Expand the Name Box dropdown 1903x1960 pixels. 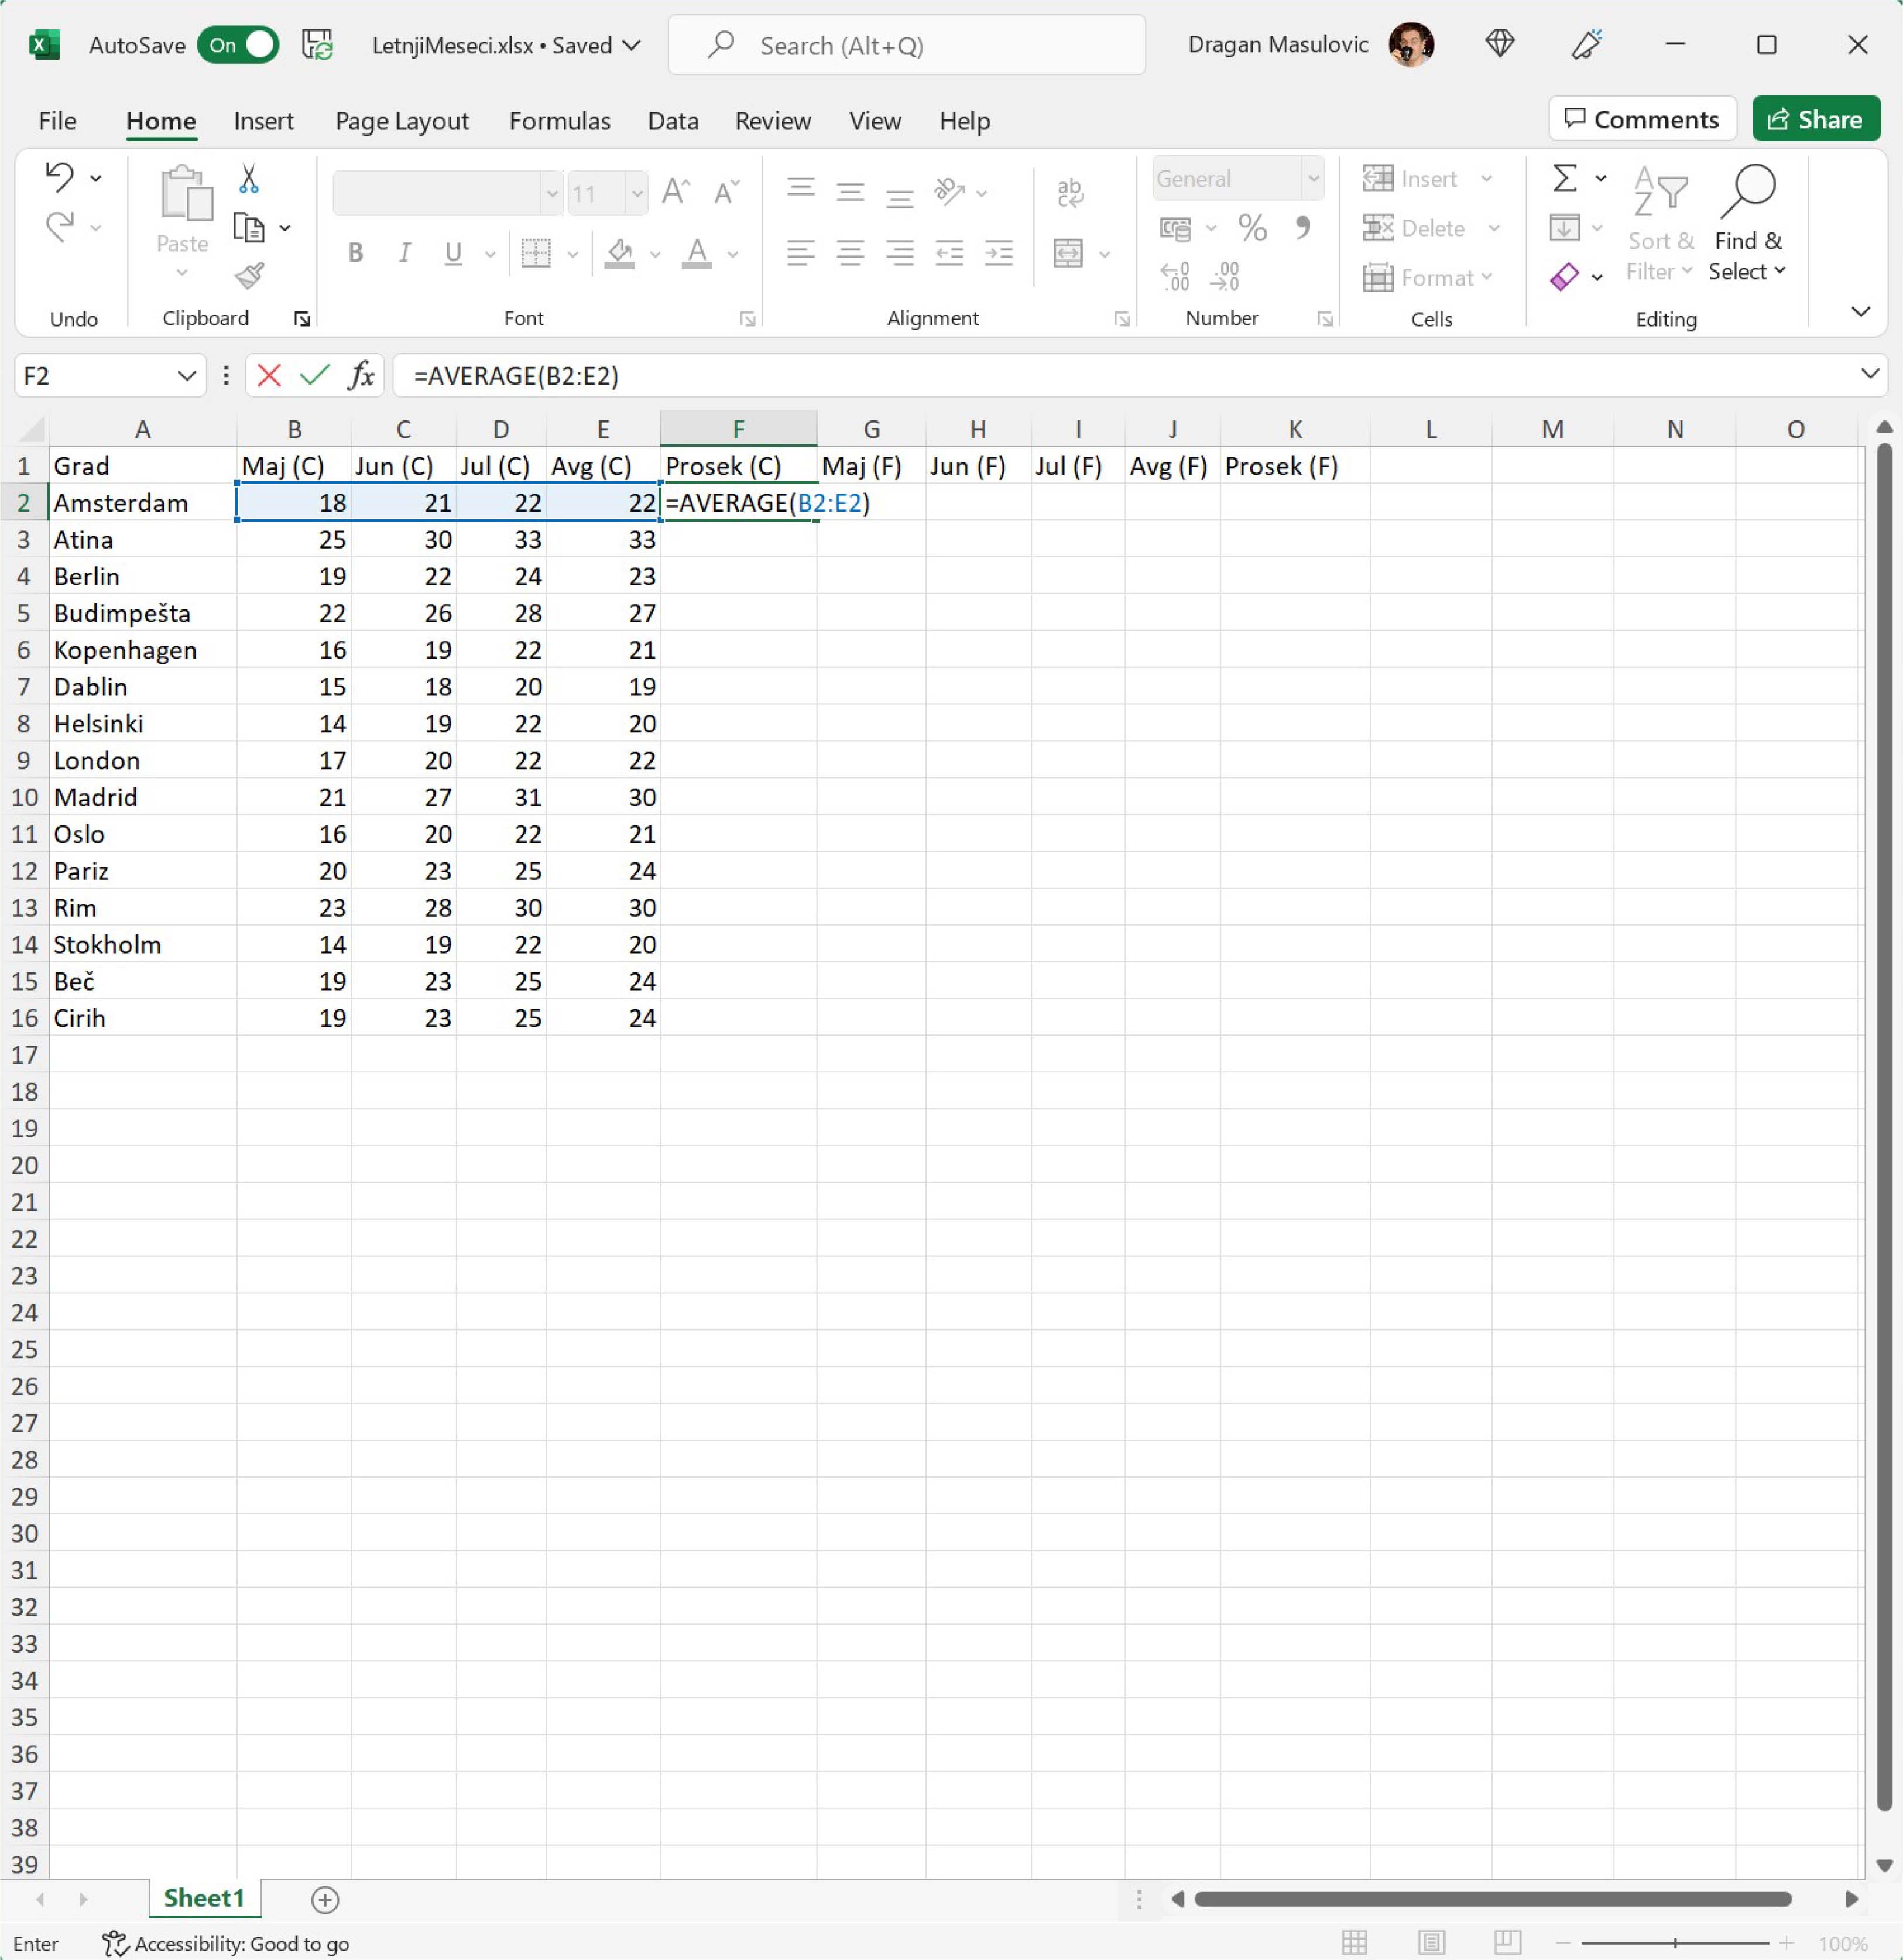[x=186, y=376]
